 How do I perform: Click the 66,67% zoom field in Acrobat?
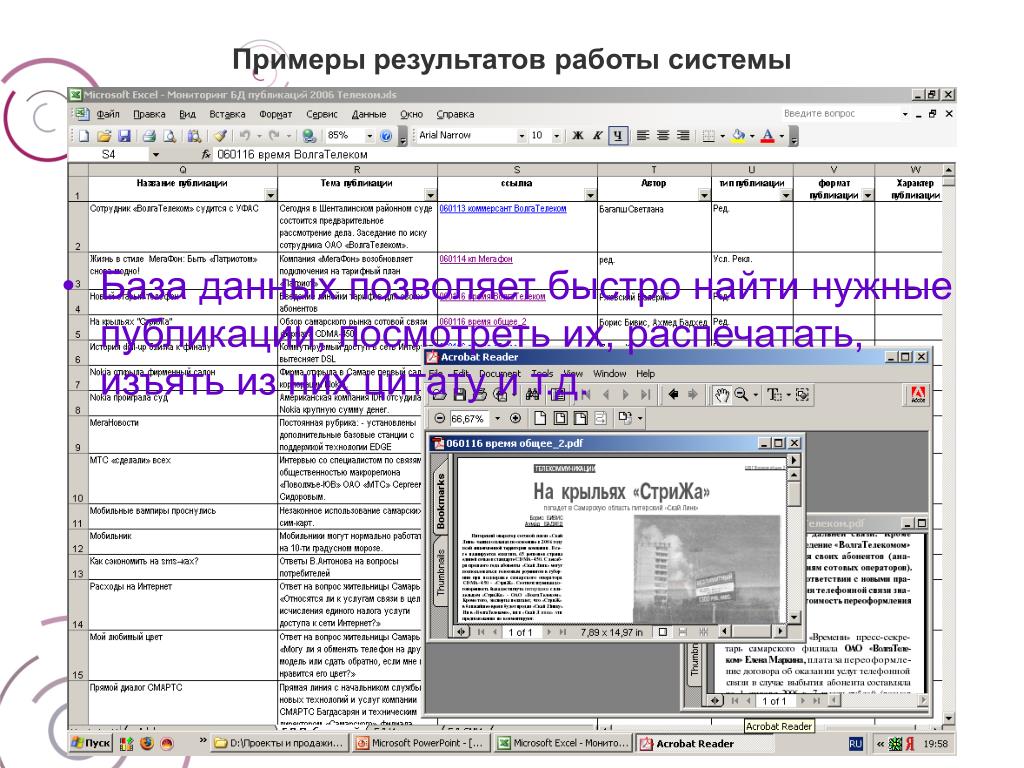click(468, 419)
